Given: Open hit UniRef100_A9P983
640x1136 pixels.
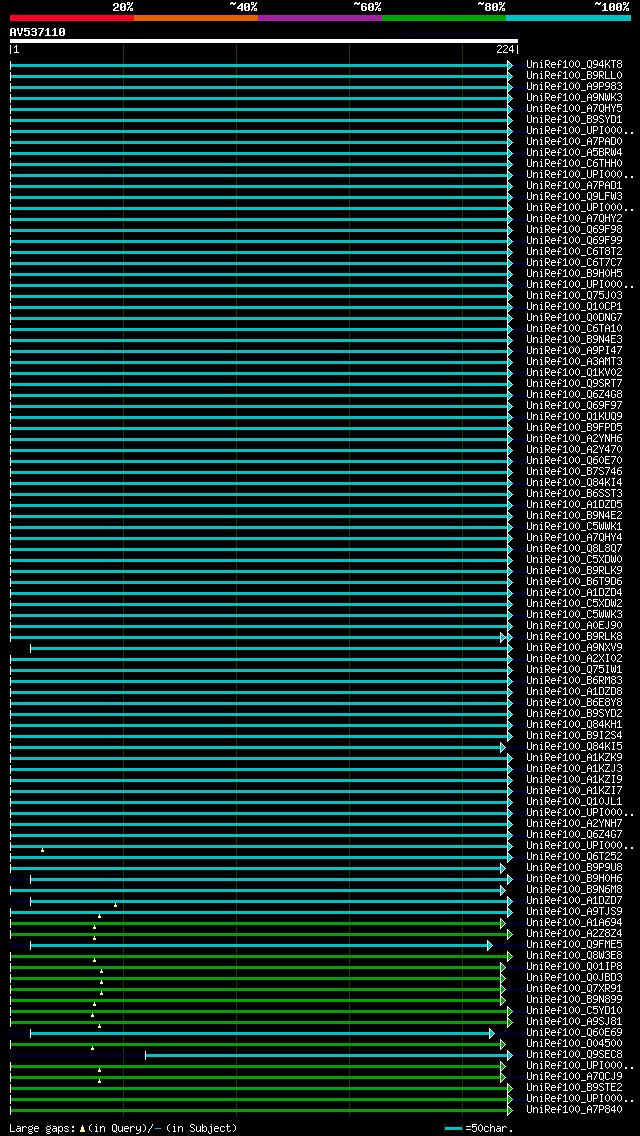Looking at the screenshot, I should 574,86.
